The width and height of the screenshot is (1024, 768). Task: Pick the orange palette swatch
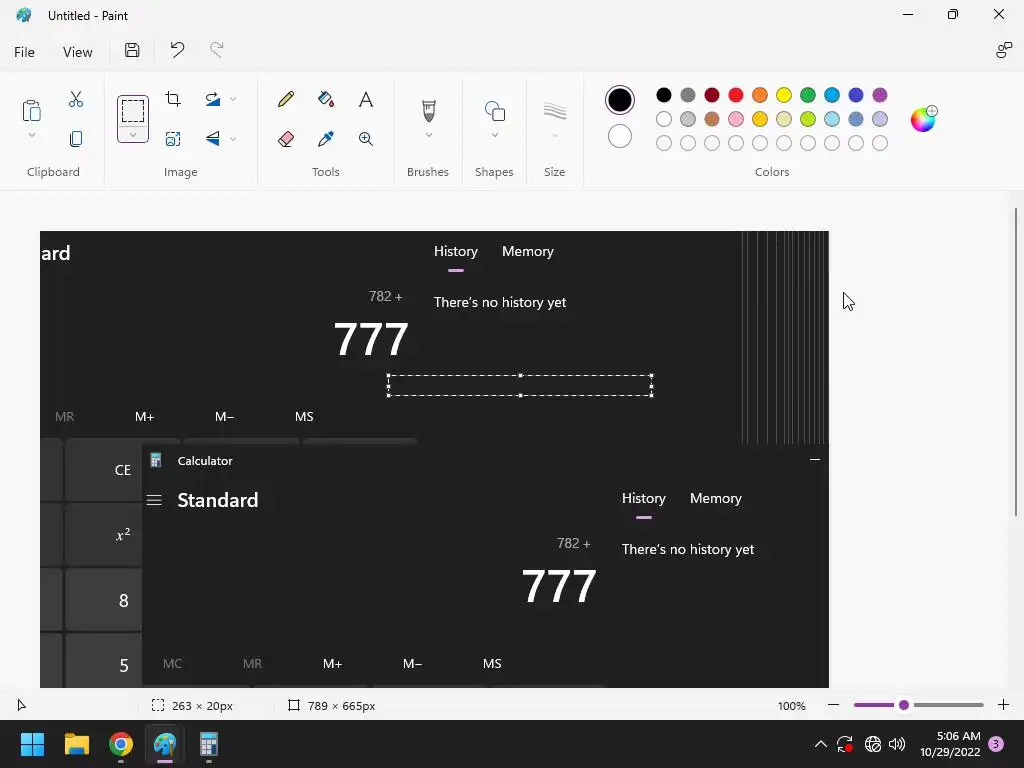(760, 95)
